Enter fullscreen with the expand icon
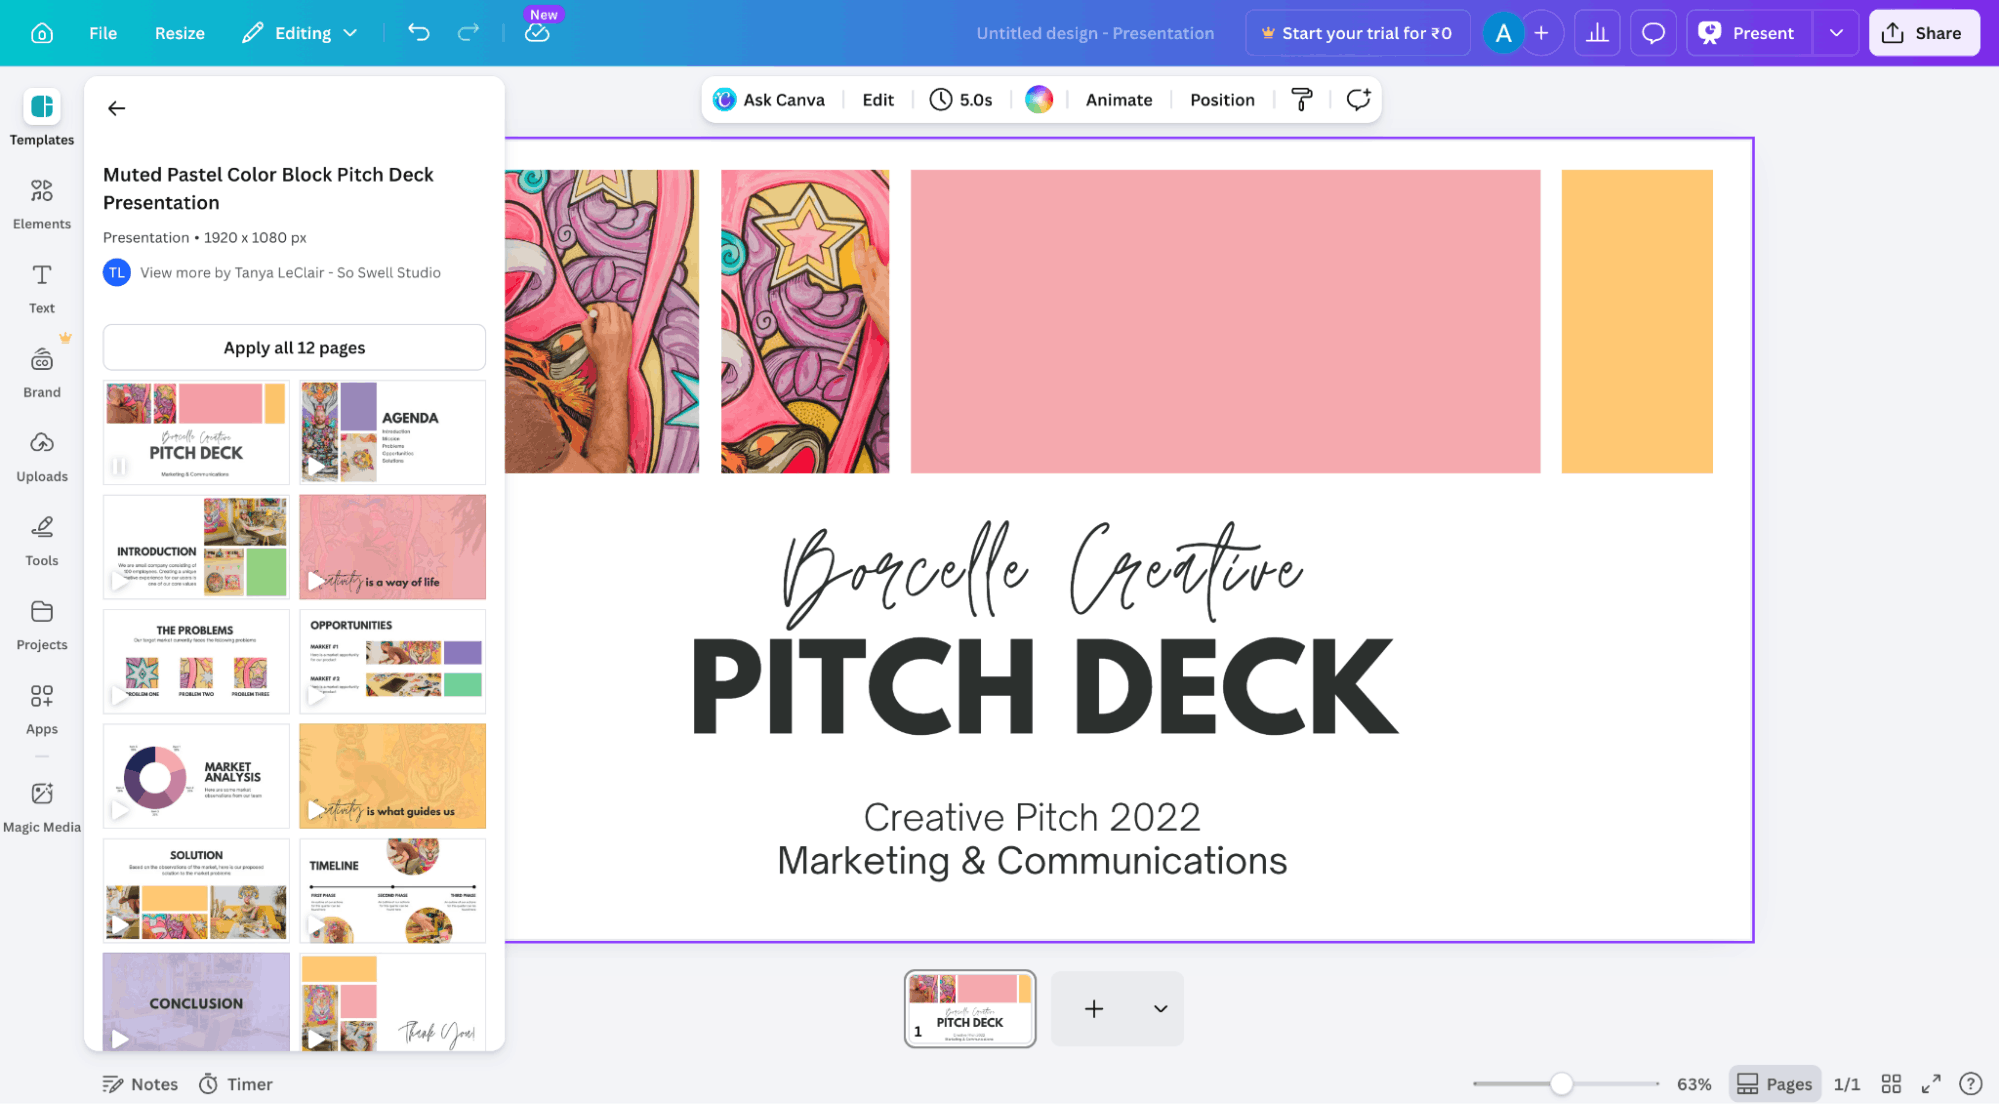 pyautogui.click(x=1931, y=1084)
